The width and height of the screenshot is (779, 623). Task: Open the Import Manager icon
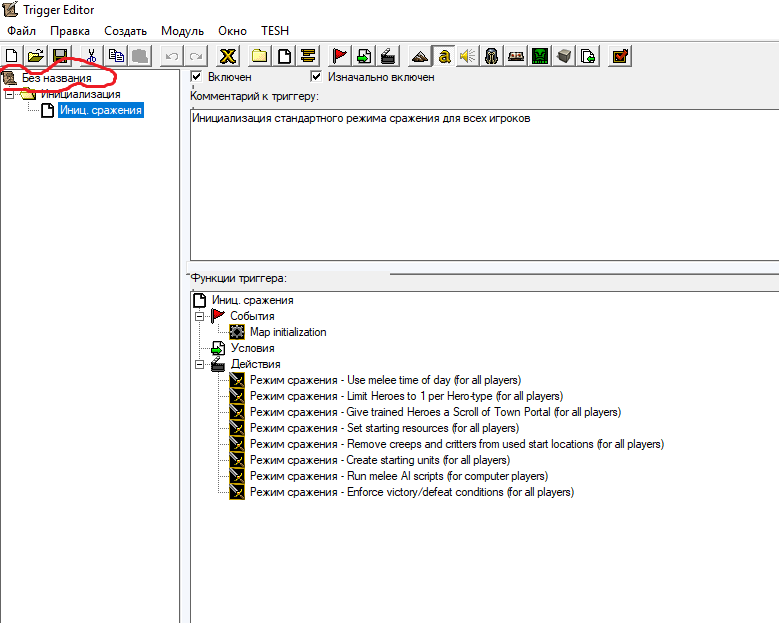[588, 56]
